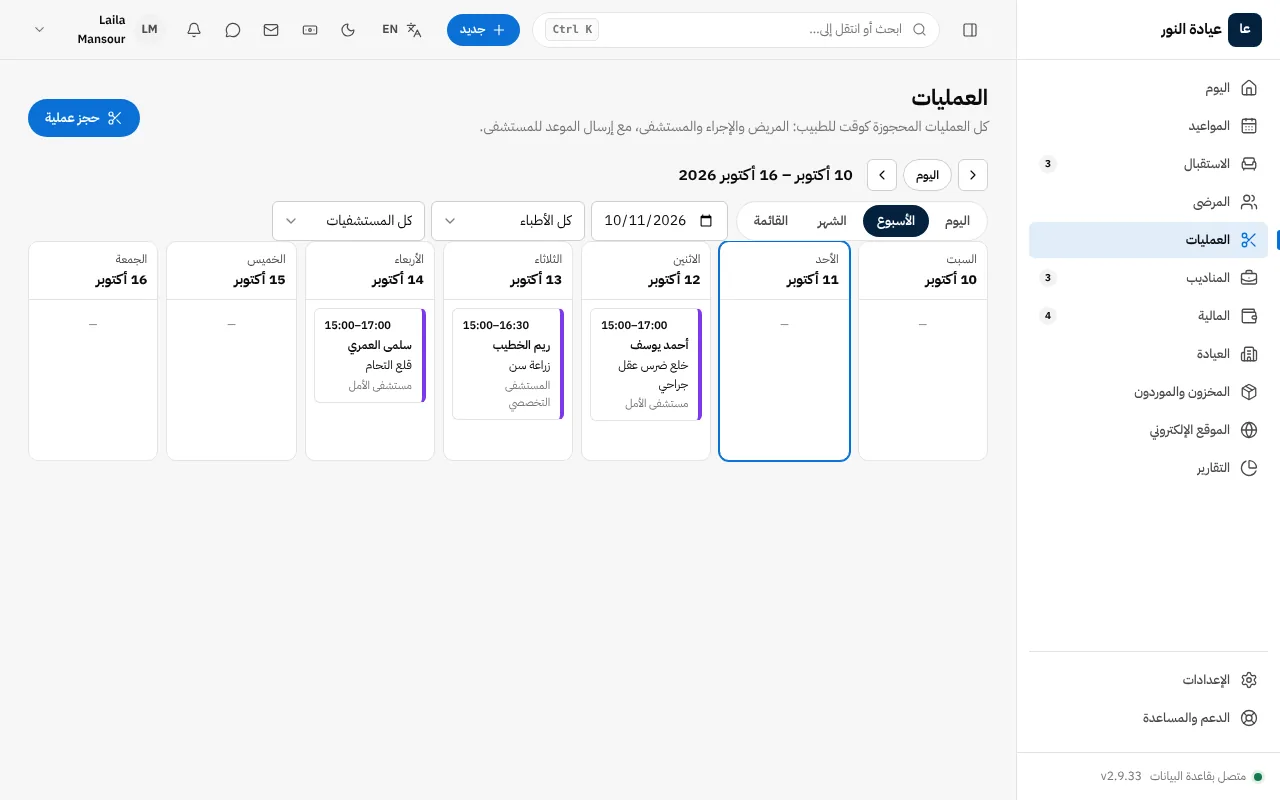The width and height of the screenshot is (1280, 800).
Task: Open المخزون والموردون inventory in sidebar
Action: 1148,392
